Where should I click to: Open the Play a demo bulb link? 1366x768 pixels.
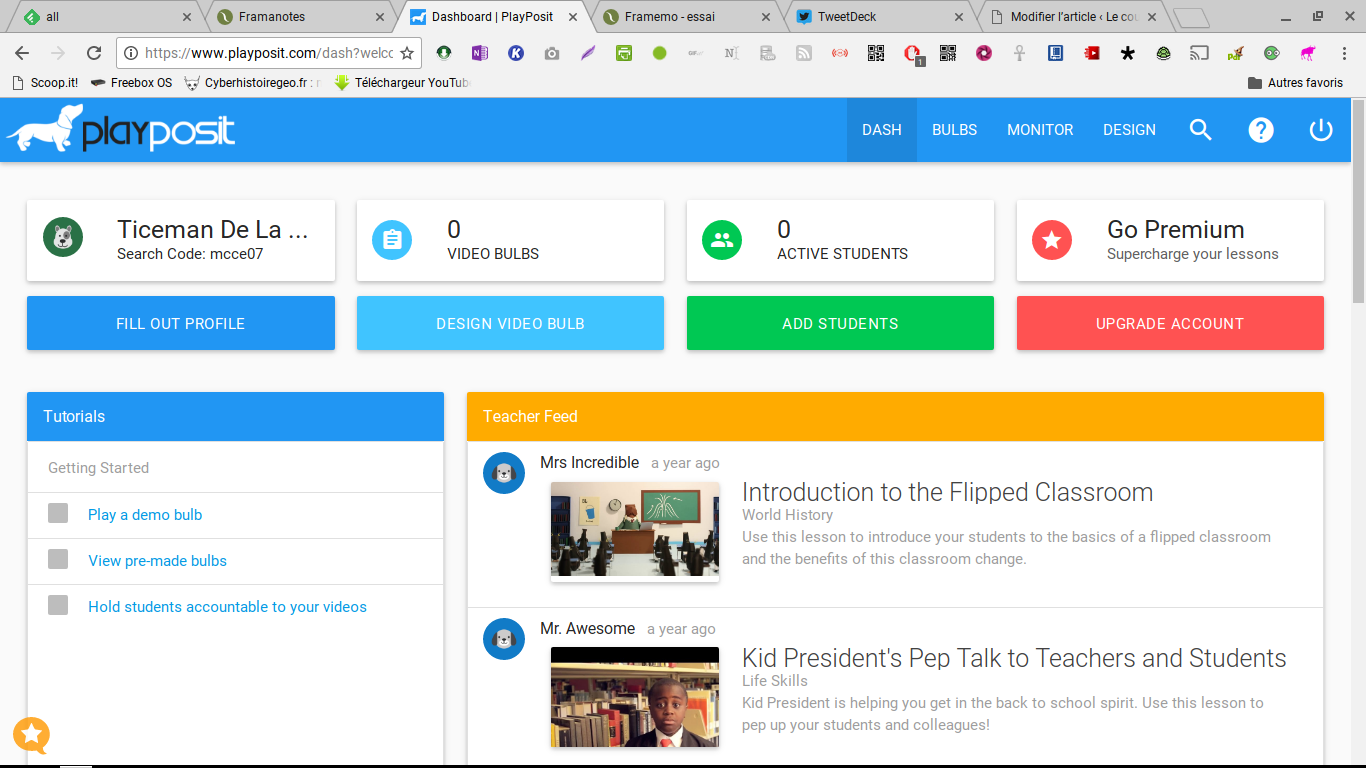point(145,515)
